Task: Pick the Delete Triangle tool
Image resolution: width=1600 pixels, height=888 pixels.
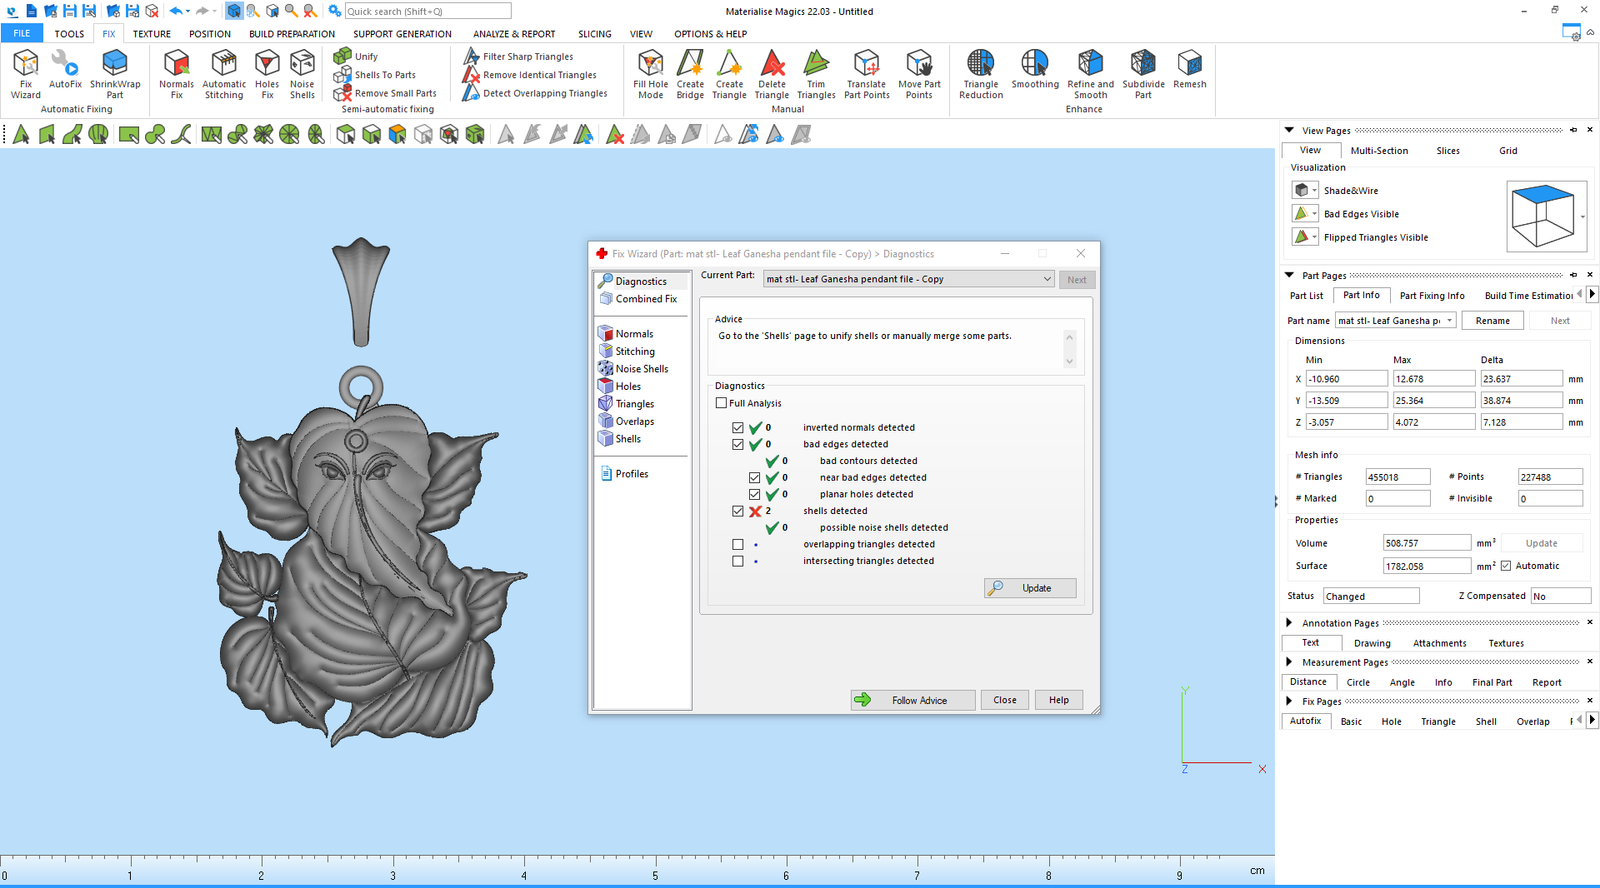Action: click(x=772, y=74)
